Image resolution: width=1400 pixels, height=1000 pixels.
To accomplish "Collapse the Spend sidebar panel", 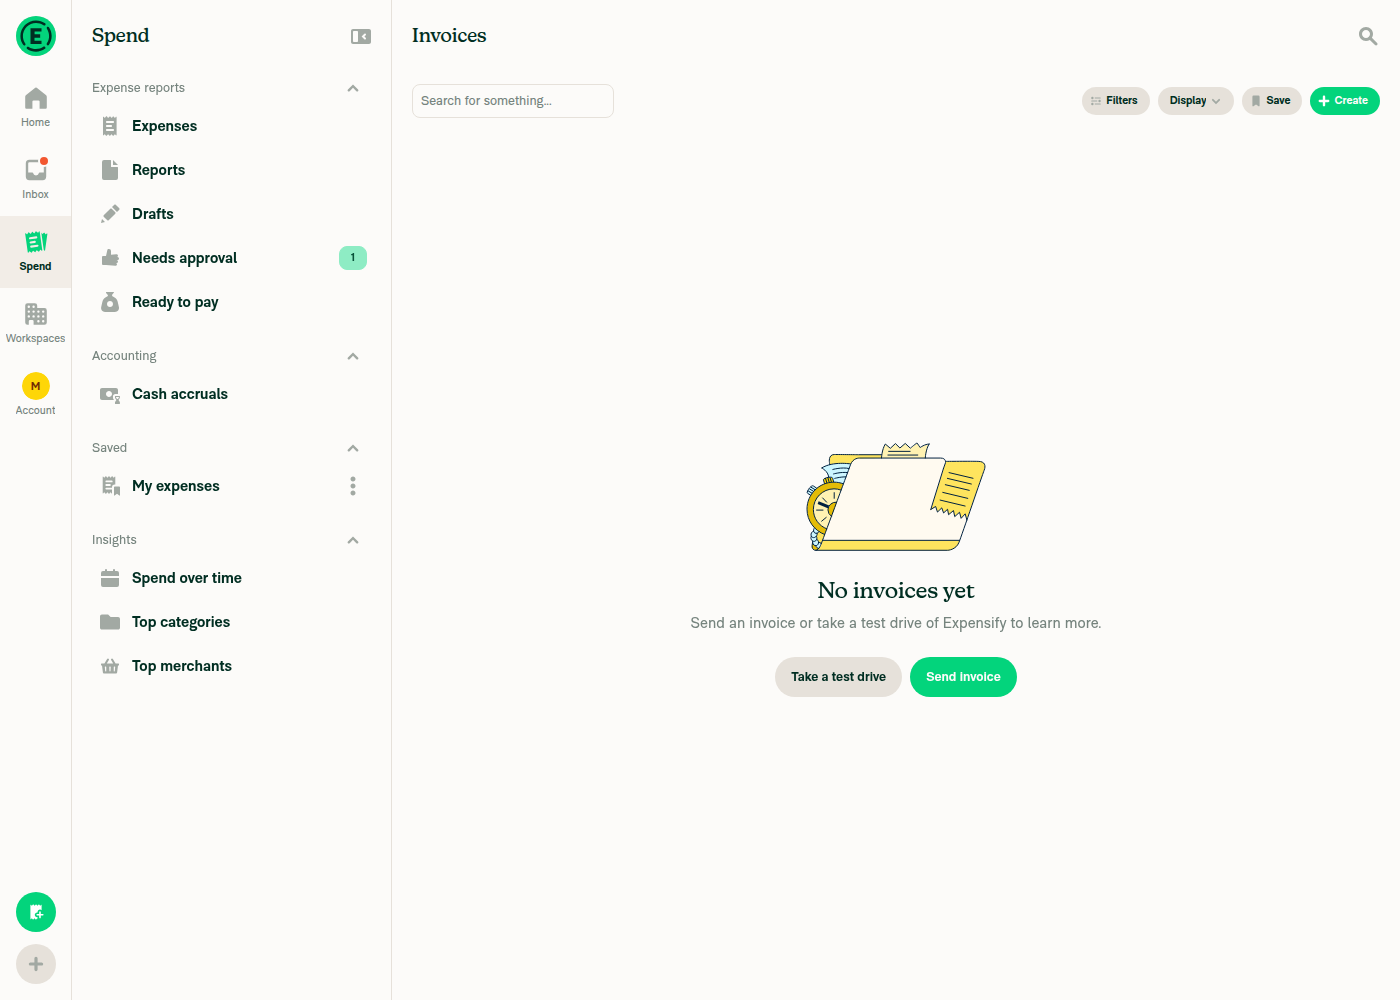I will coord(361,36).
